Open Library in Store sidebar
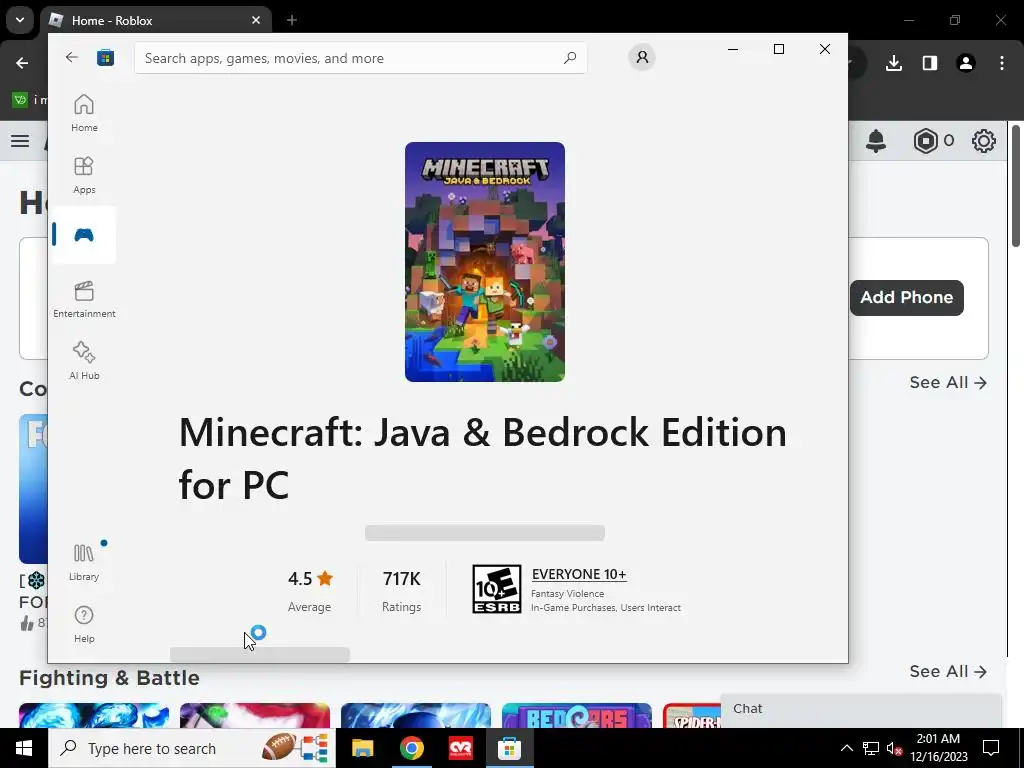The image size is (1024, 768). pos(84,562)
